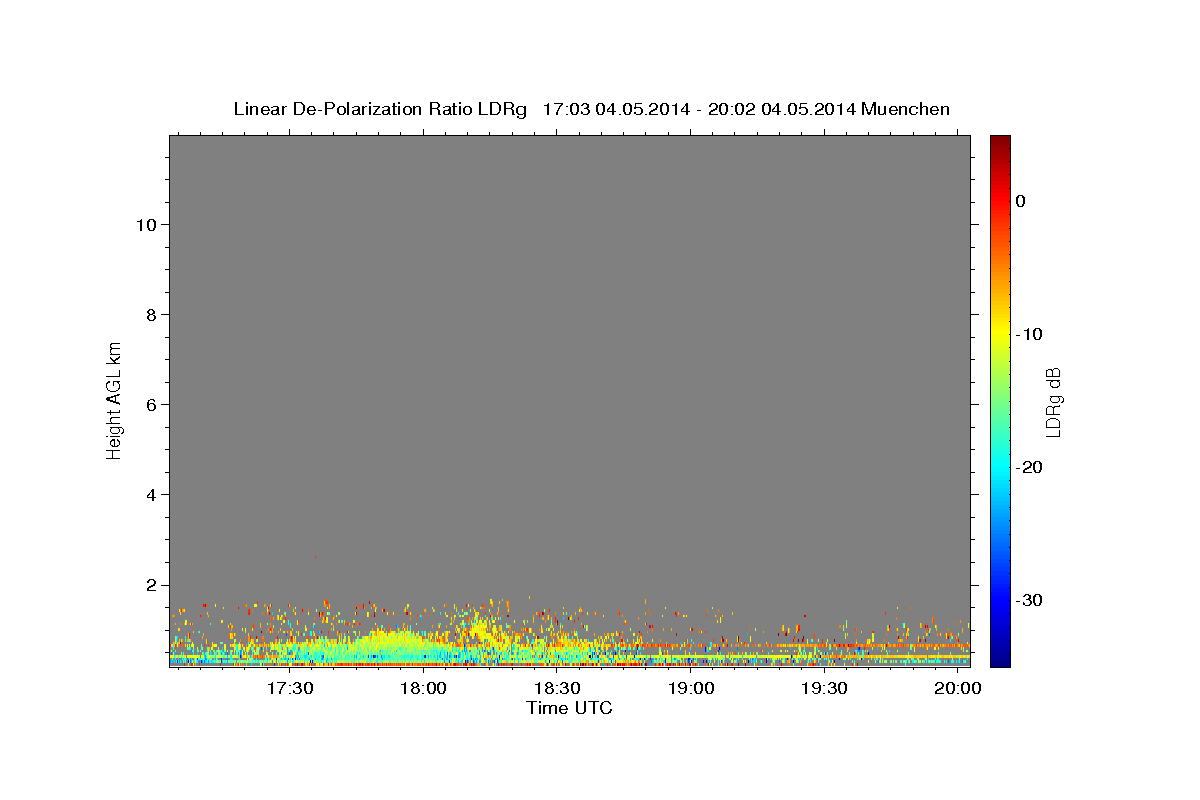Select the 20:00 time tick label

point(958,689)
